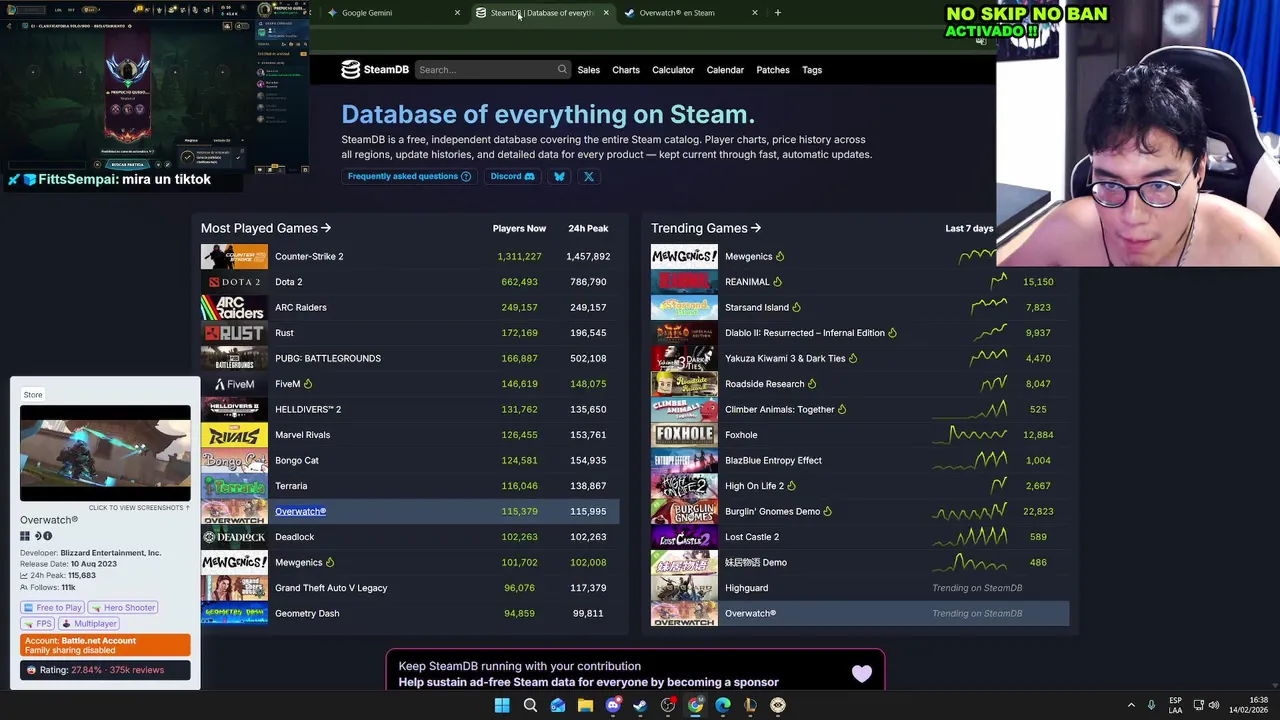
Task: Click the magnifier icon in SteamDB search
Action: (x=562, y=70)
